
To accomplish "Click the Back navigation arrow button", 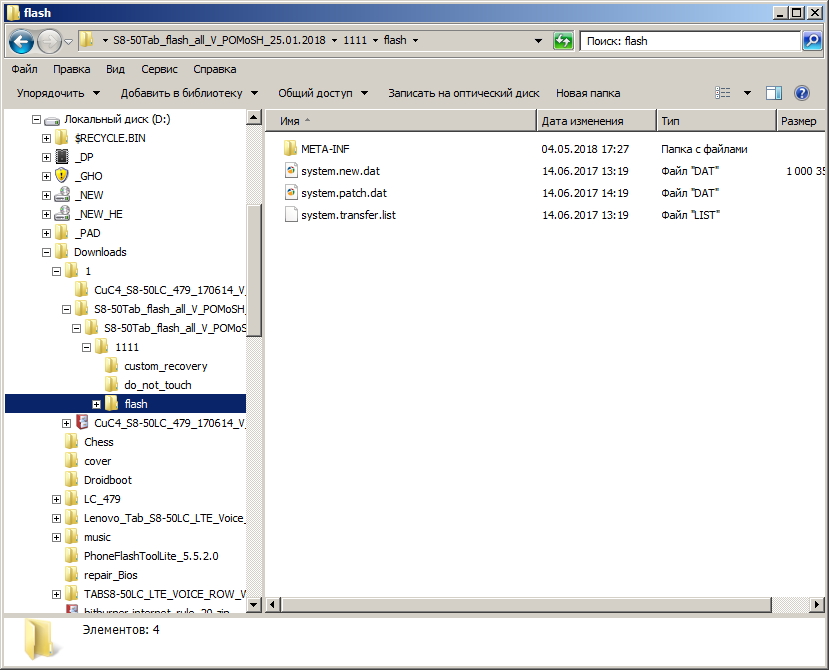I will [x=22, y=41].
